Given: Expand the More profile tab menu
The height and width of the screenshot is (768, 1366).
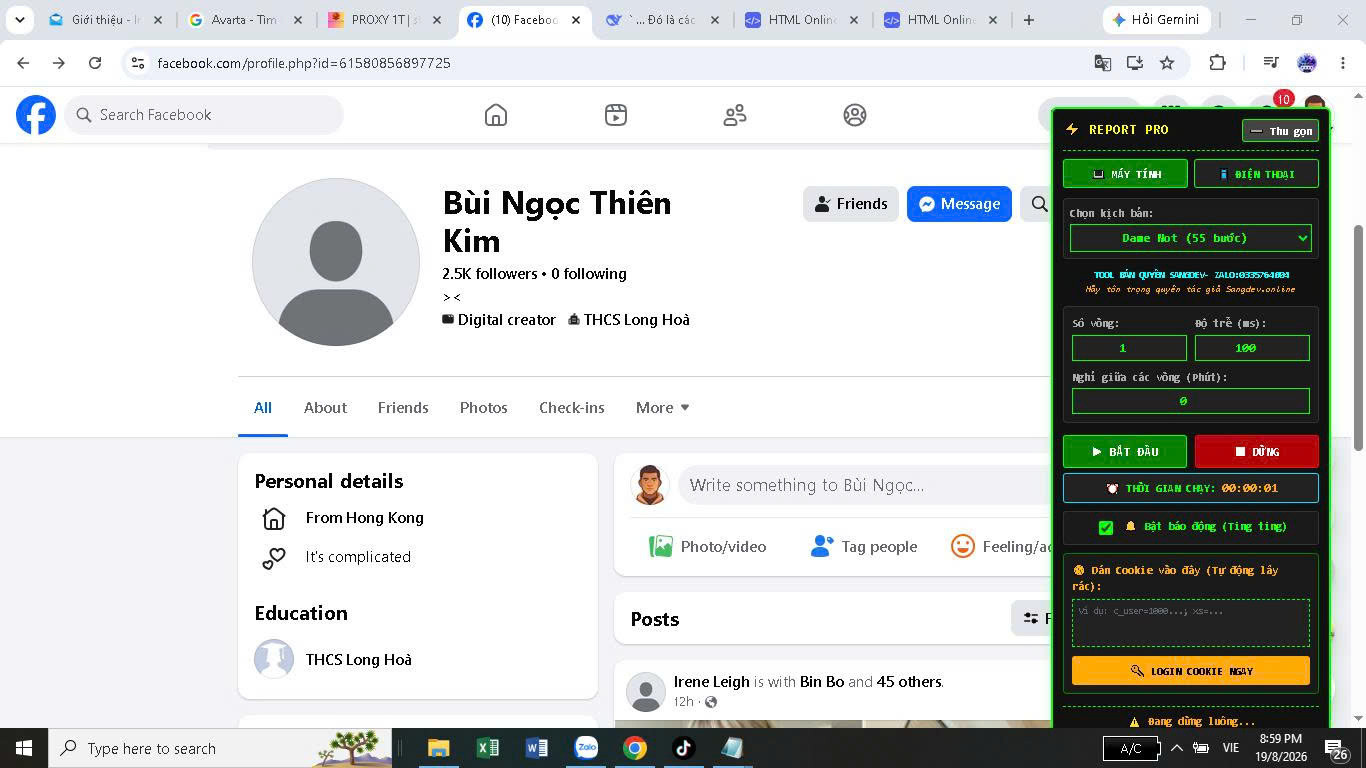Looking at the screenshot, I should (x=663, y=408).
